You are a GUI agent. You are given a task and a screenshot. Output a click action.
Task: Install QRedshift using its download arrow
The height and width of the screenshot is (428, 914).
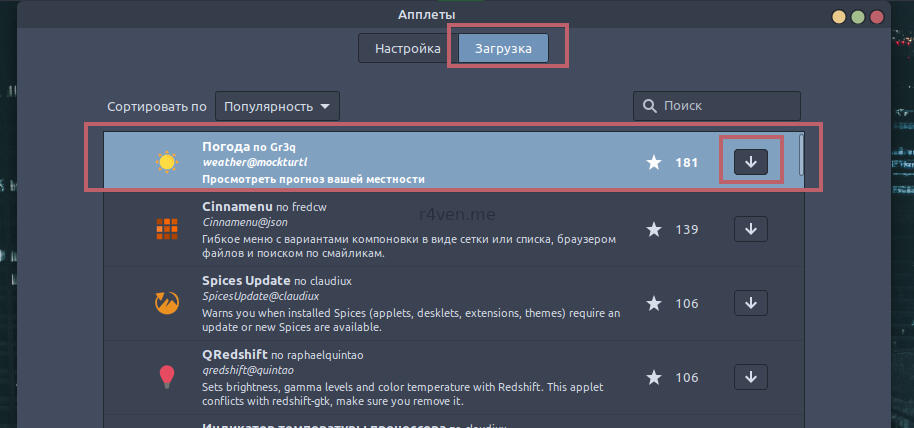tap(750, 377)
